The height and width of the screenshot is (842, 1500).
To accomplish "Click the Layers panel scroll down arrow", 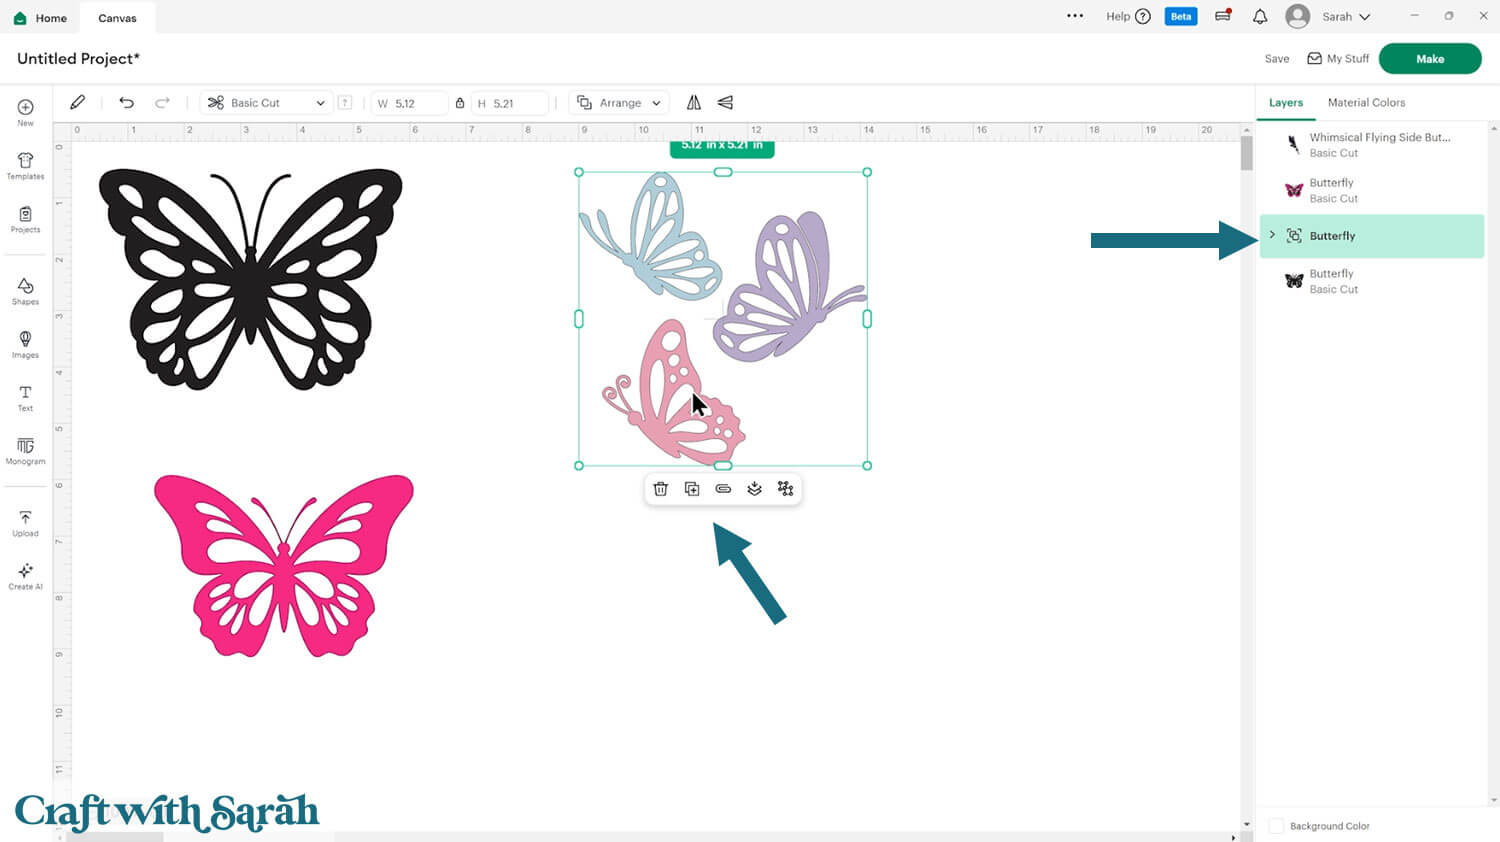I will (x=1494, y=800).
